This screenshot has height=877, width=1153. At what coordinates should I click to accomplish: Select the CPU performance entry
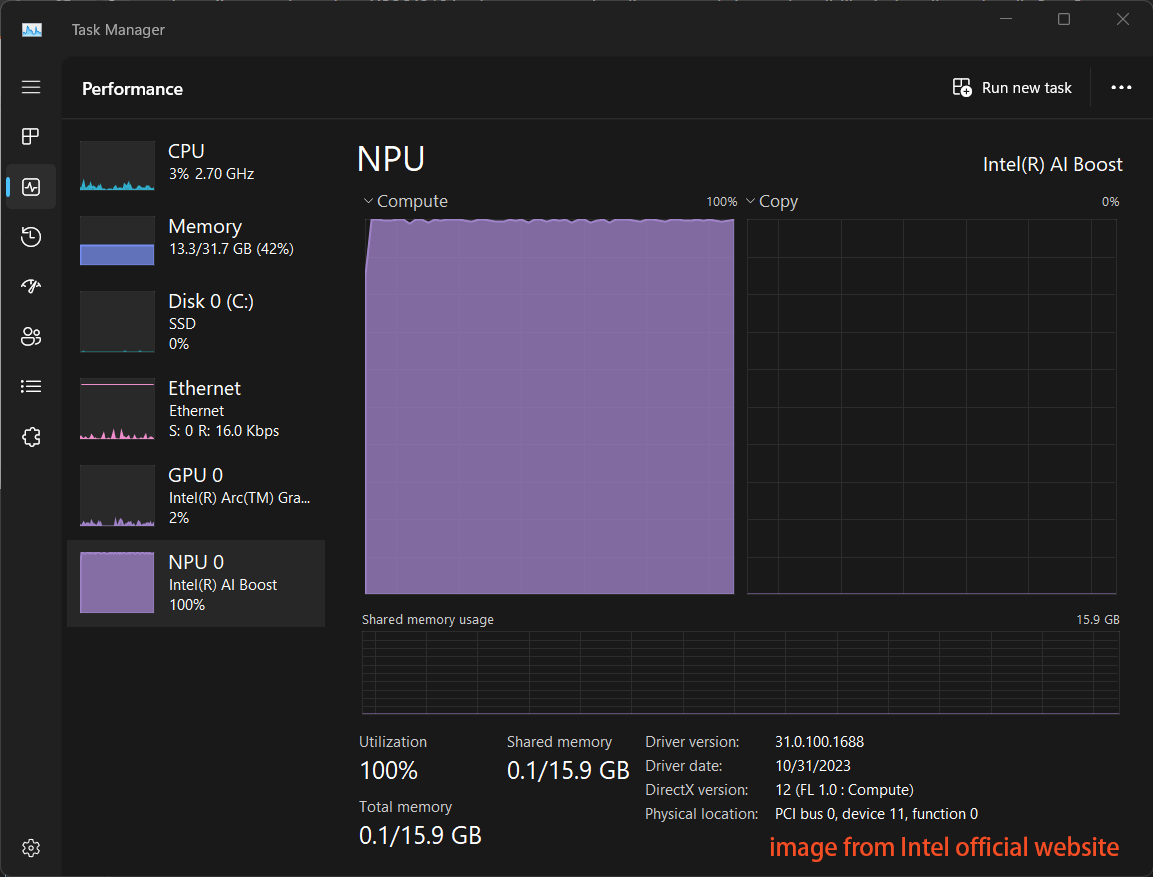pyautogui.click(x=195, y=162)
